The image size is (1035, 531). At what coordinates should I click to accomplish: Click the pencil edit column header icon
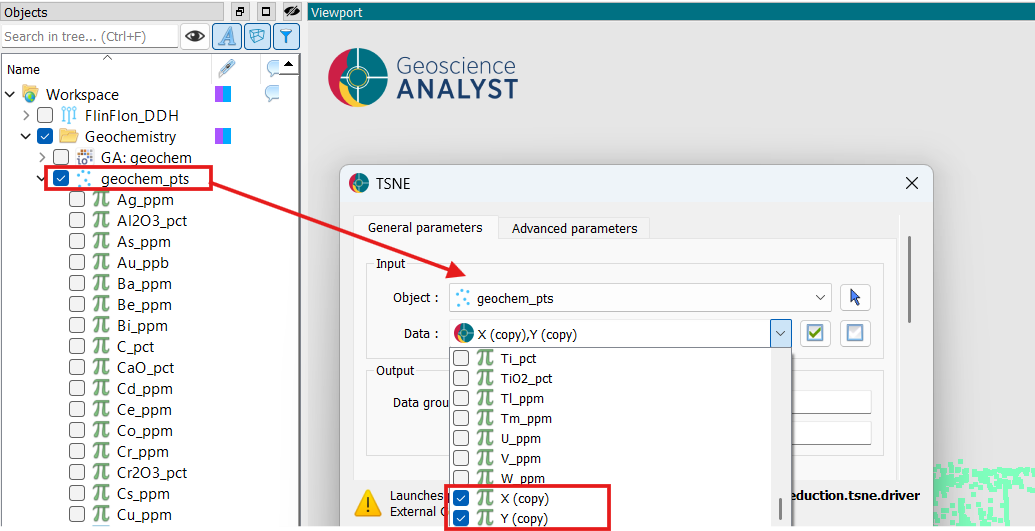226,68
